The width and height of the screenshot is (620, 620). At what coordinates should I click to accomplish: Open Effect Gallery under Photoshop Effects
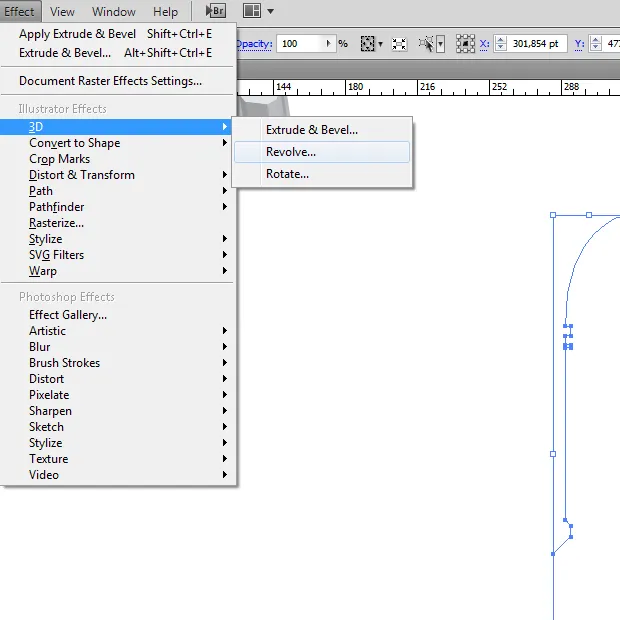coord(67,315)
